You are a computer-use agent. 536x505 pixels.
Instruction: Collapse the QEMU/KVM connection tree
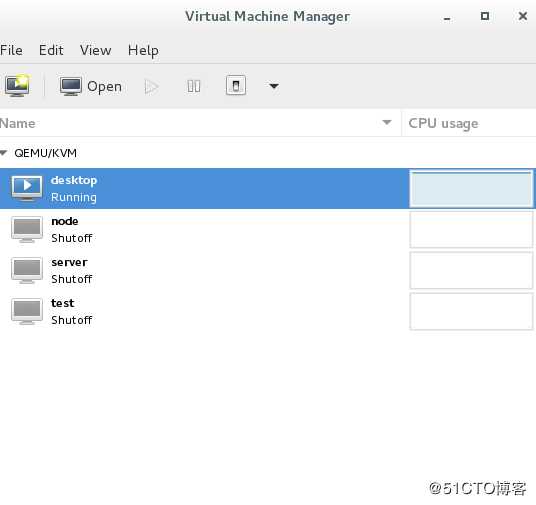coord(4,153)
